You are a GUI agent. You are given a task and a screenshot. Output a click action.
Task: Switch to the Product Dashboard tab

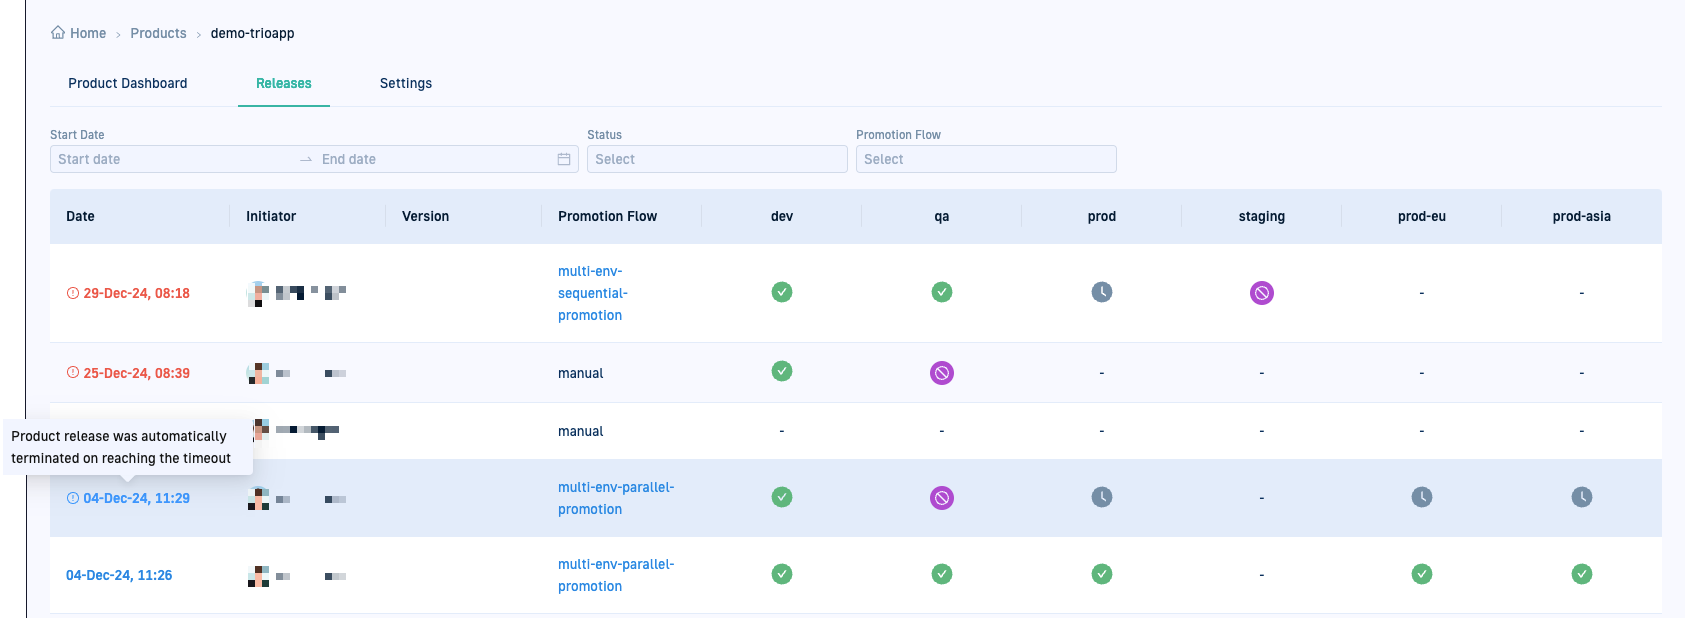[127, 83]
